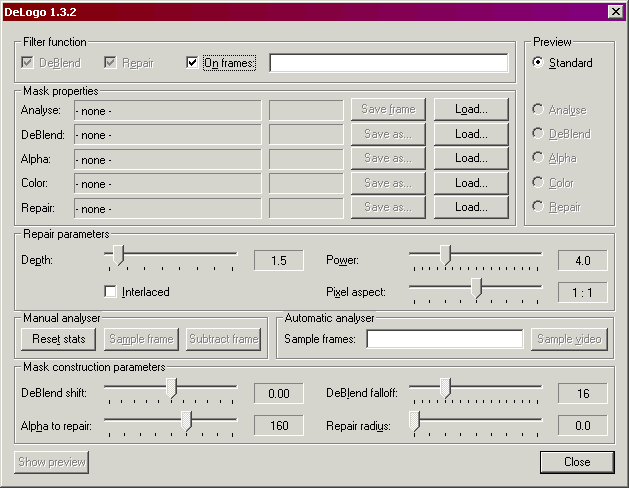Screen dimensions: 629x488
Task: Click Save as in Alpha row
Action: 388,158
